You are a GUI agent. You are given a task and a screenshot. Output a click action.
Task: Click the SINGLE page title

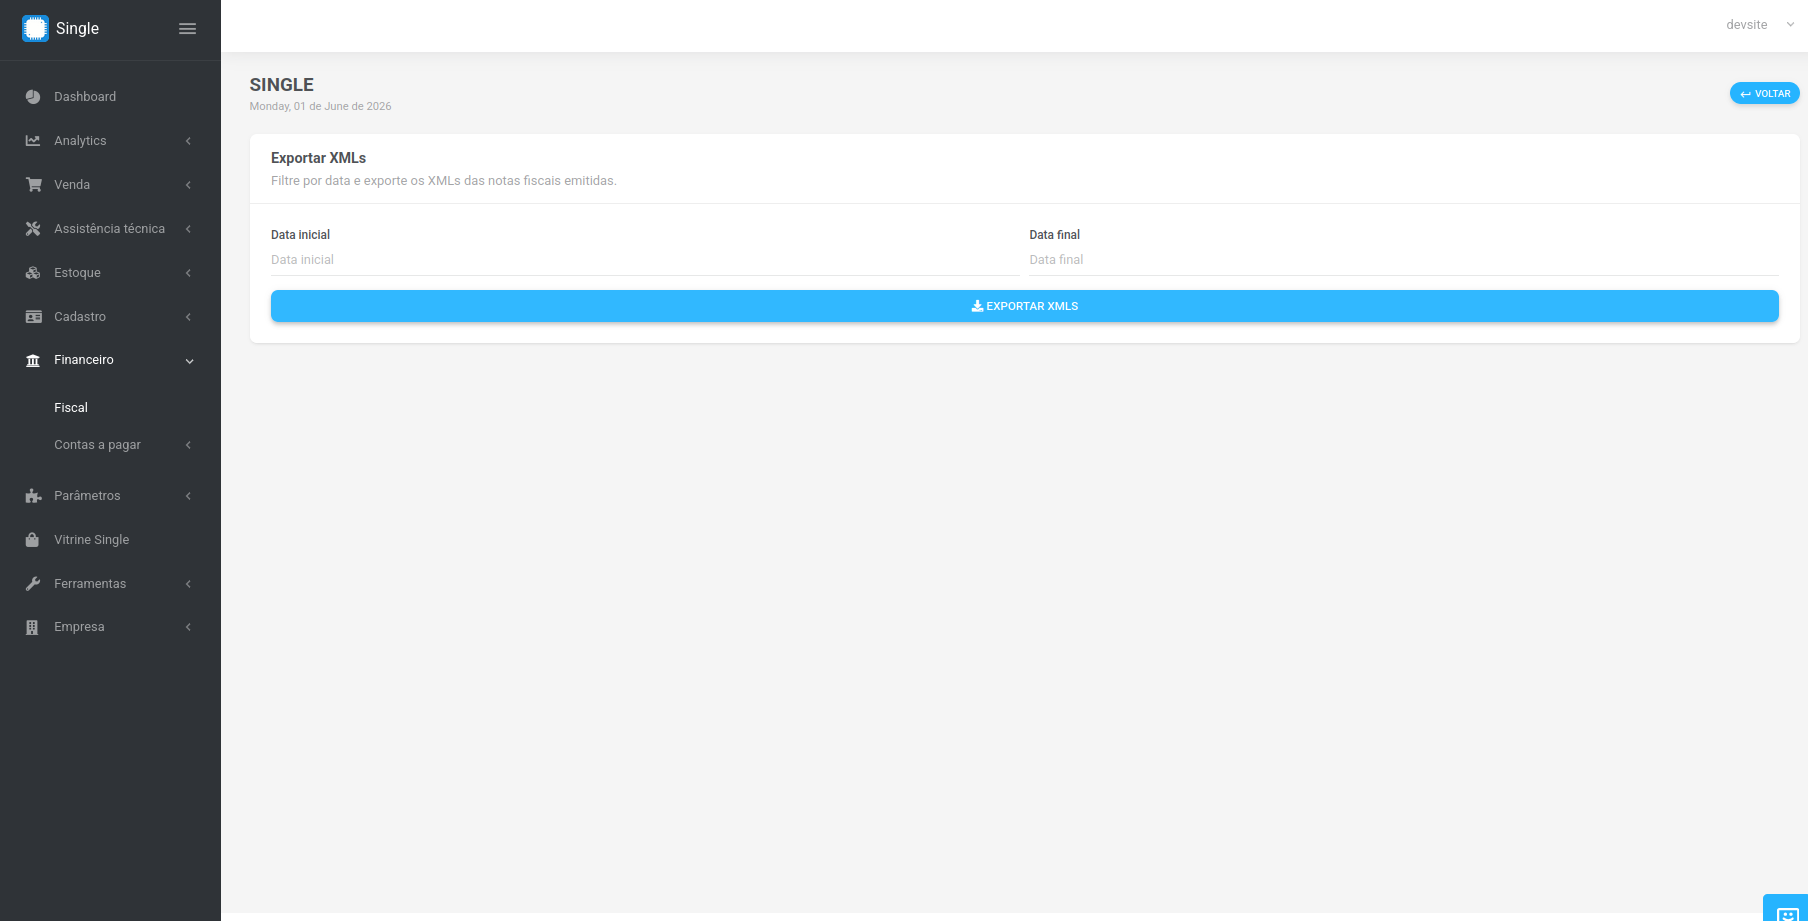click(x=282, y=85)
